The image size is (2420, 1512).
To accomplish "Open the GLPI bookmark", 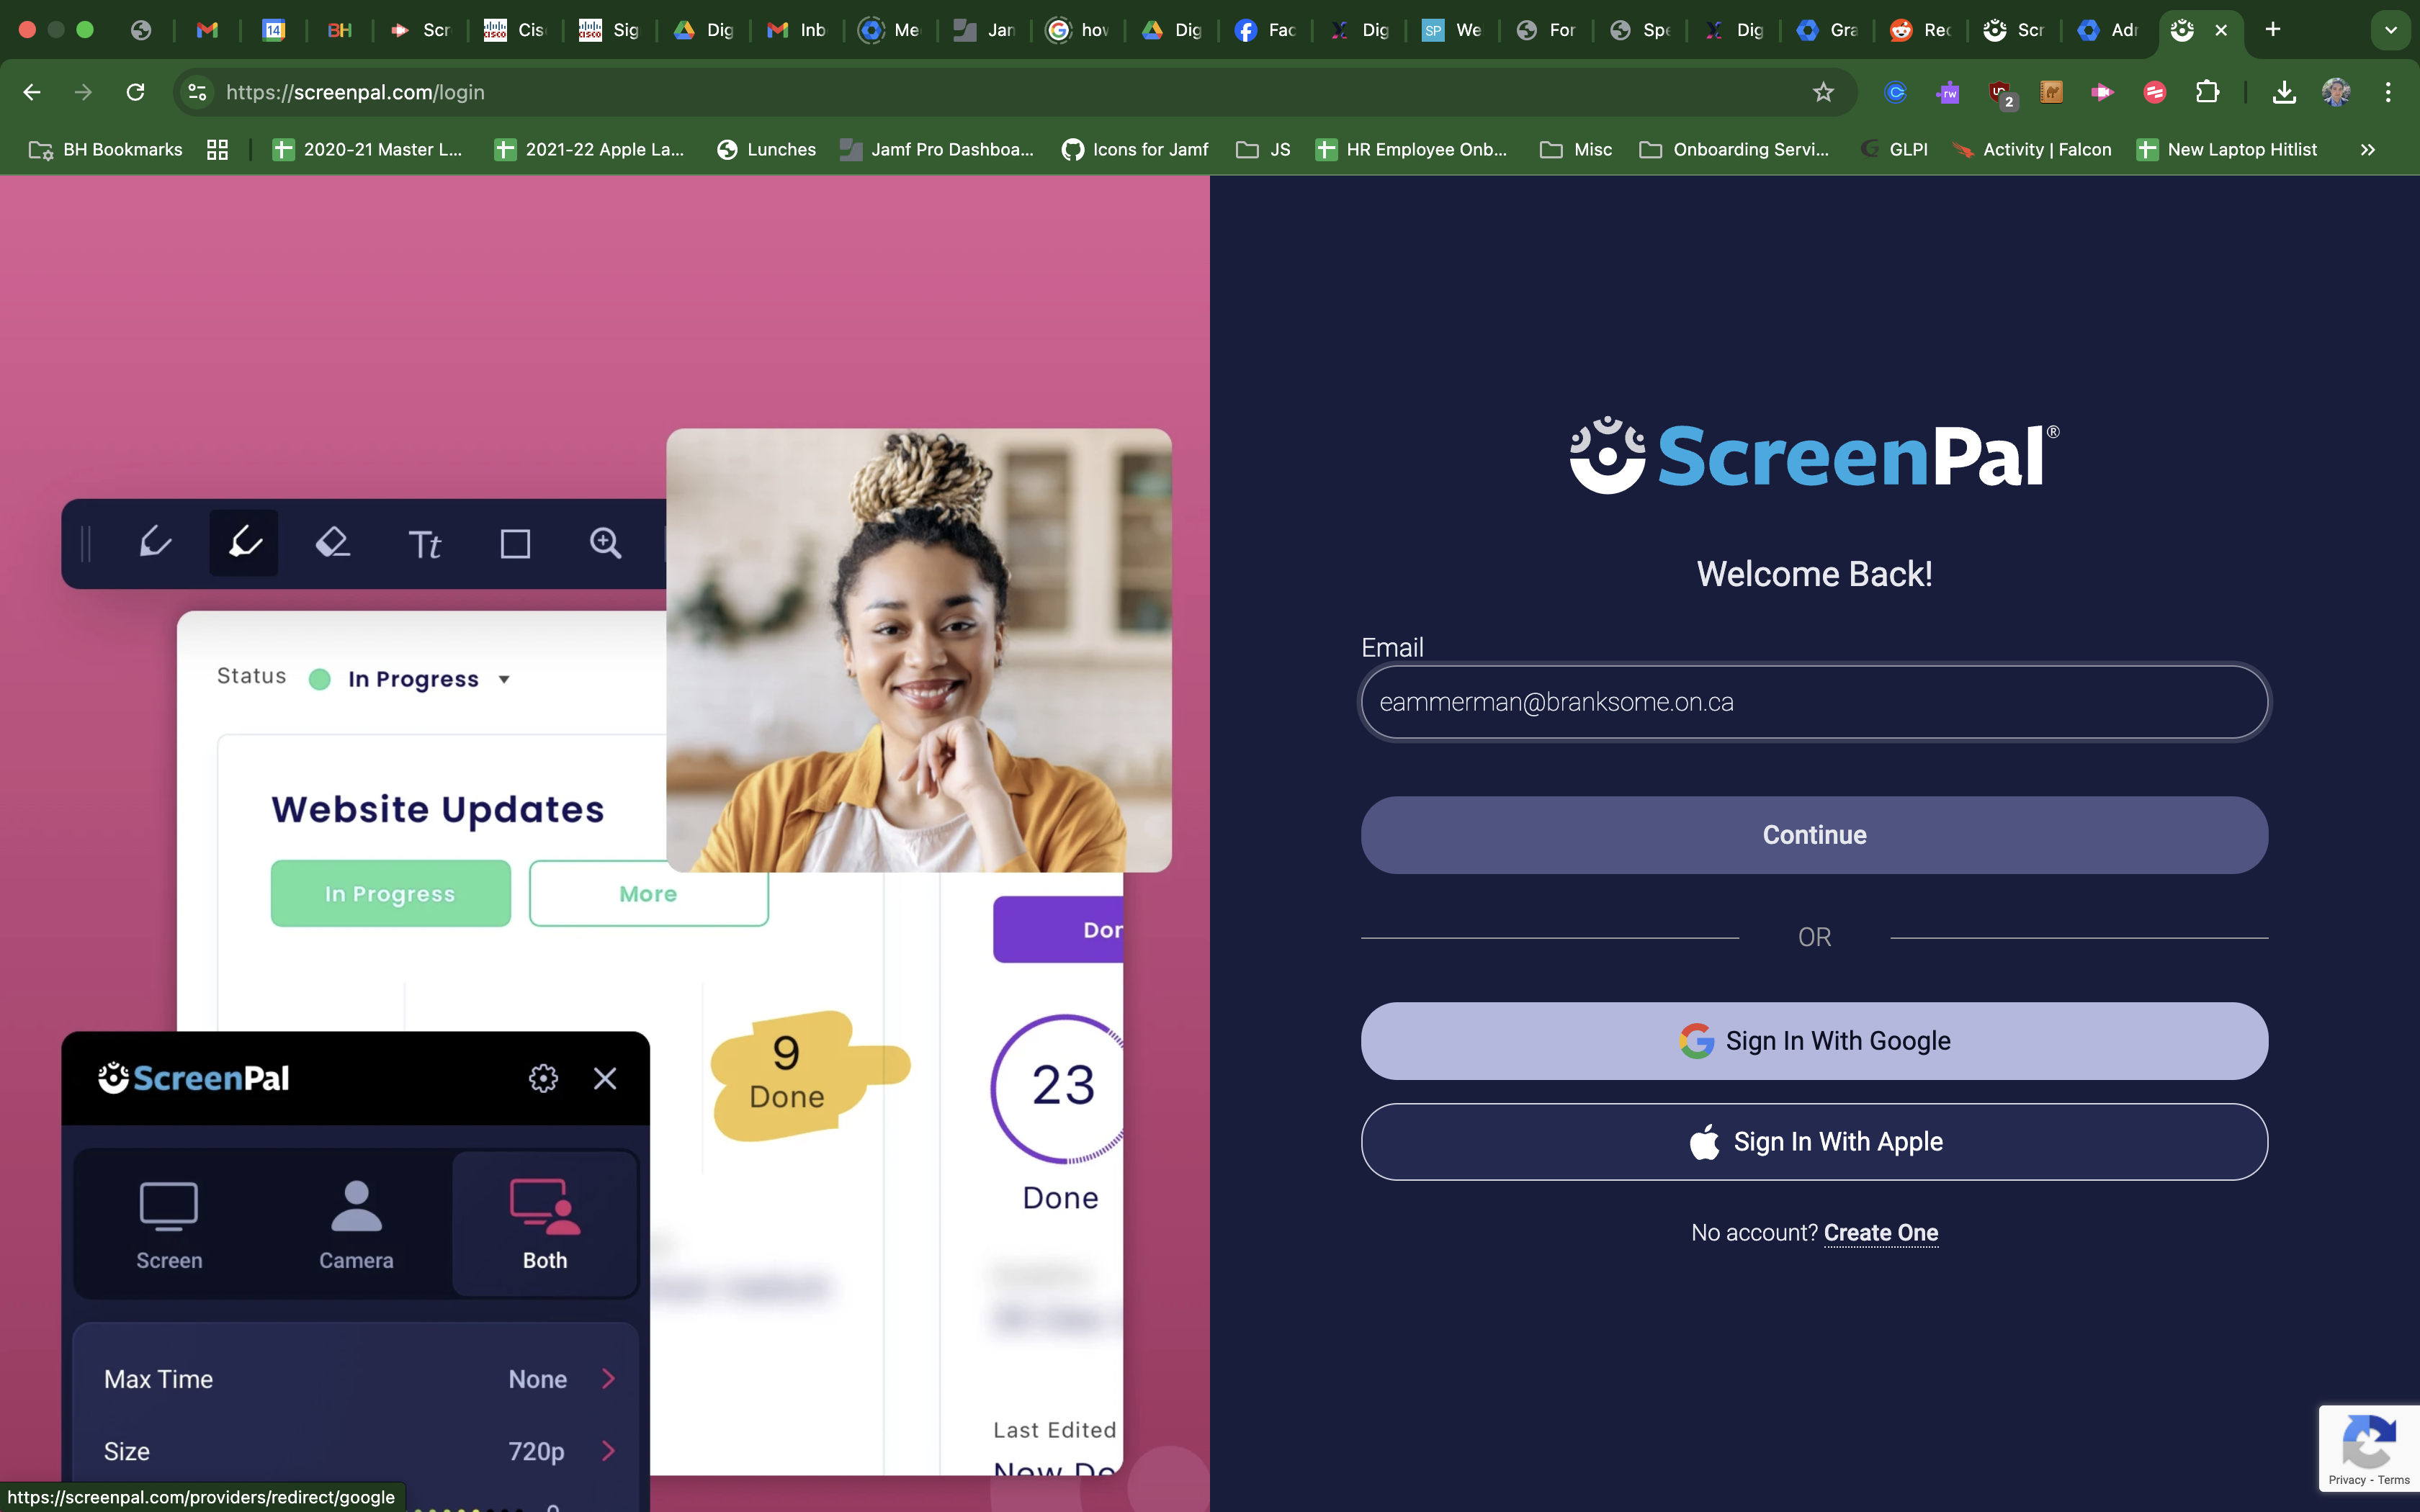I will [x=1895, y=149].
